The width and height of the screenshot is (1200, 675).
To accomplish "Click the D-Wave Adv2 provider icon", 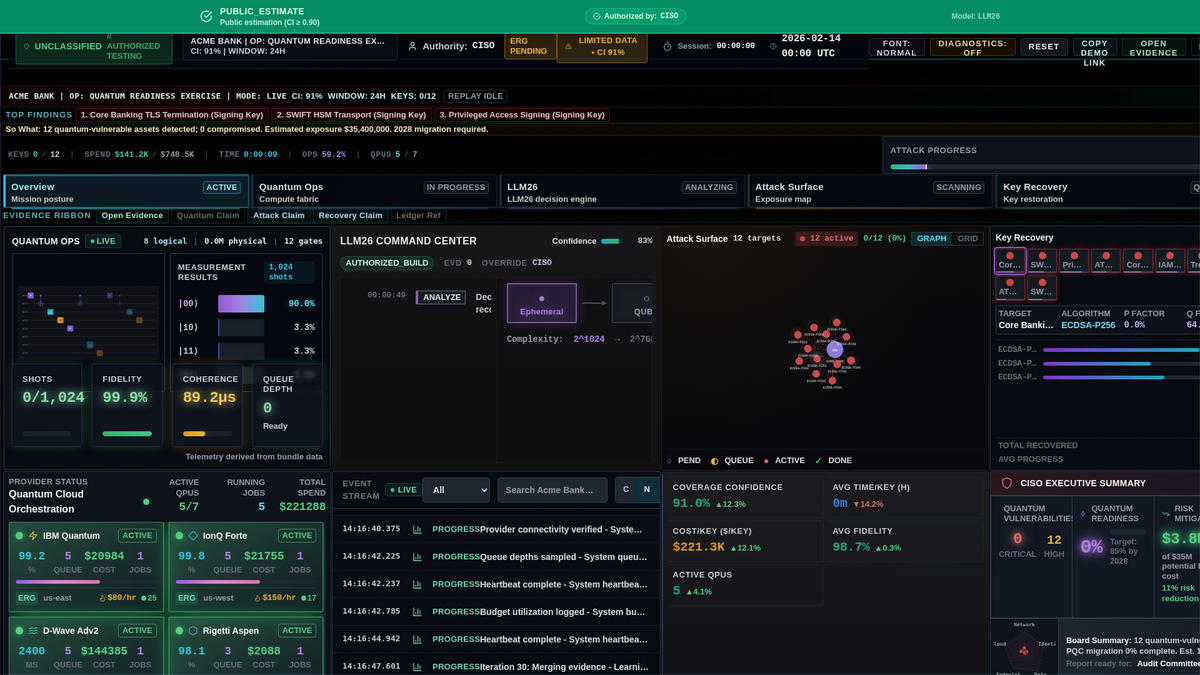I will coord(33,631).
